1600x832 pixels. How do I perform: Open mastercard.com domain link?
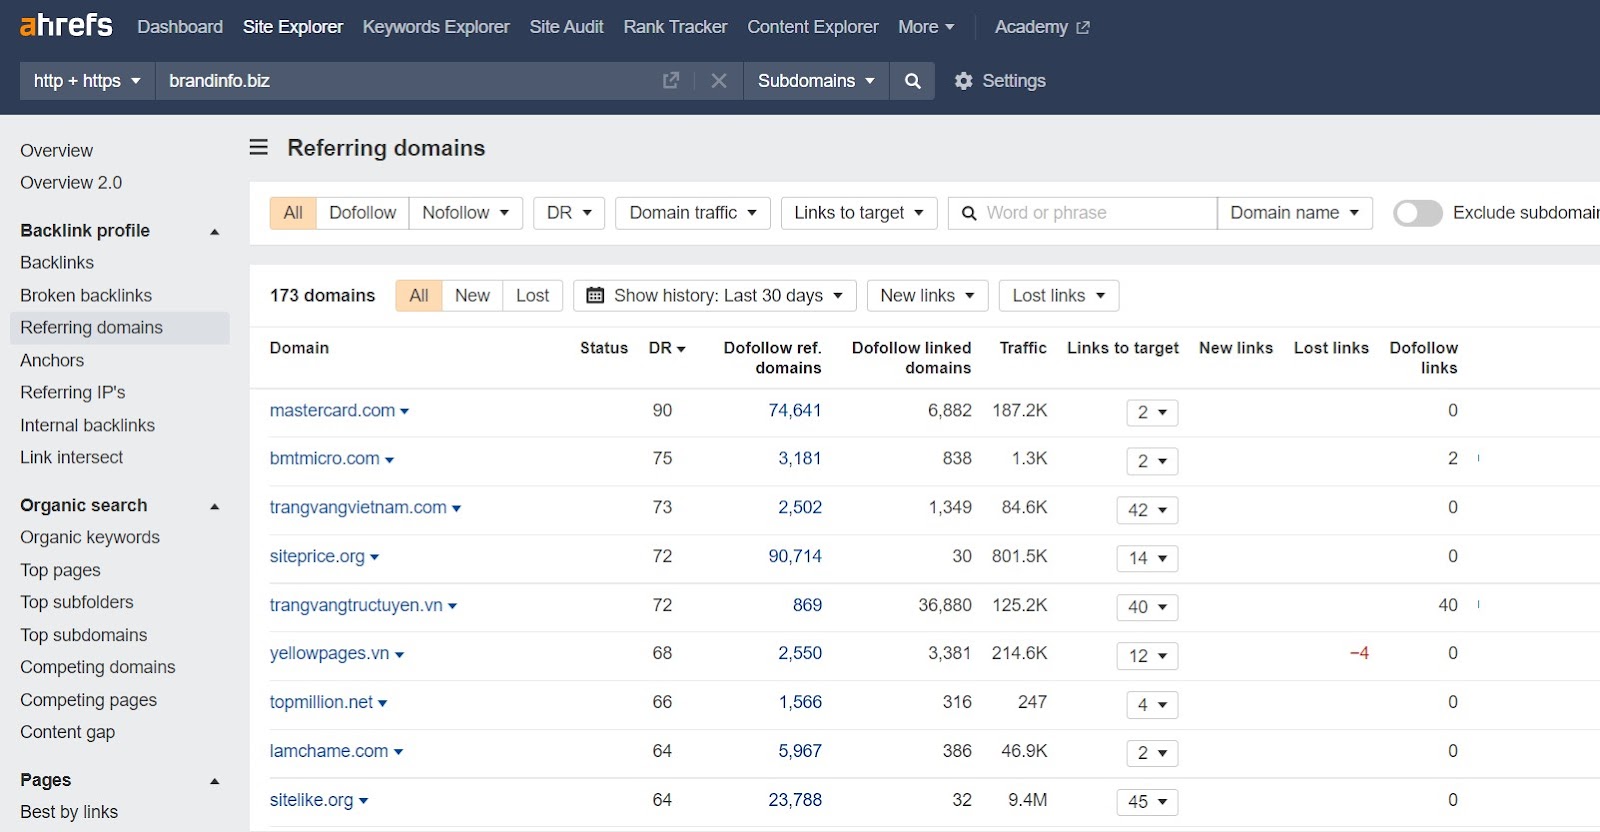(332, 411)
